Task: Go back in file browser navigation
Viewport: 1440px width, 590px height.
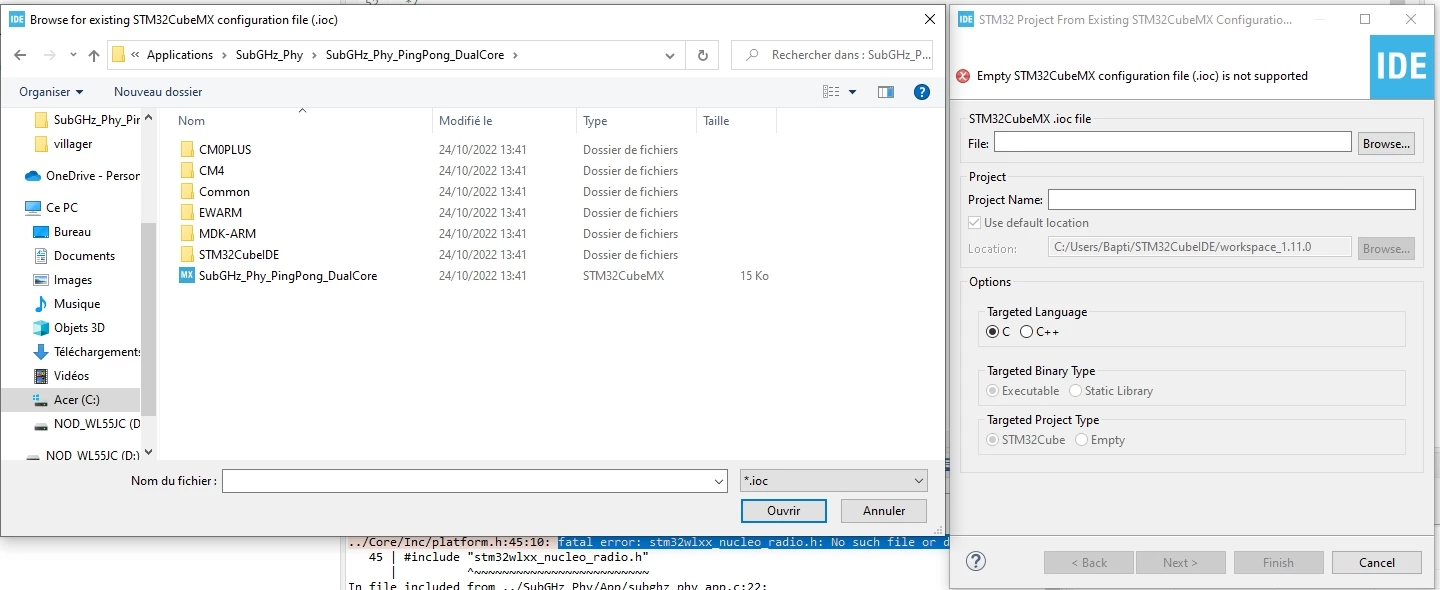Action: tap(20, 55)
